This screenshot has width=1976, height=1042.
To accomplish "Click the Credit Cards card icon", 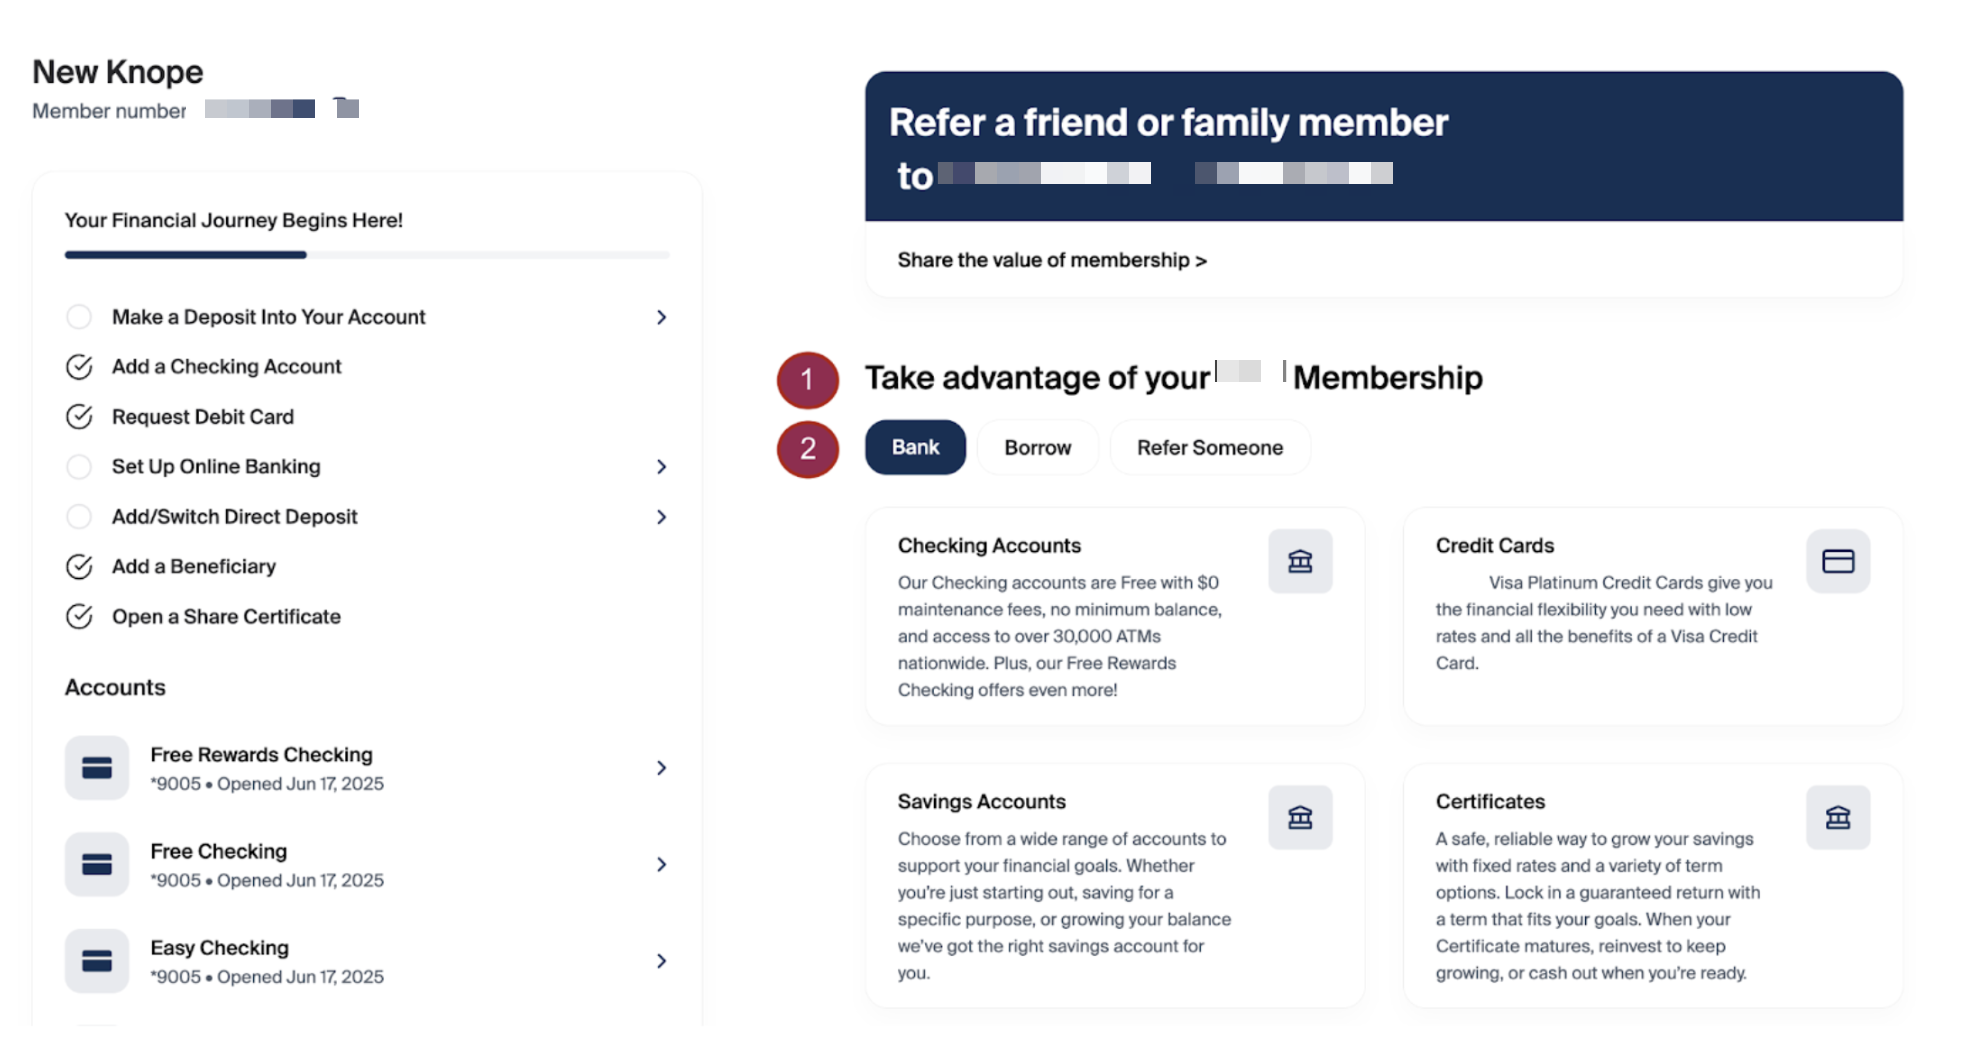I will [x=1837, y=561].
